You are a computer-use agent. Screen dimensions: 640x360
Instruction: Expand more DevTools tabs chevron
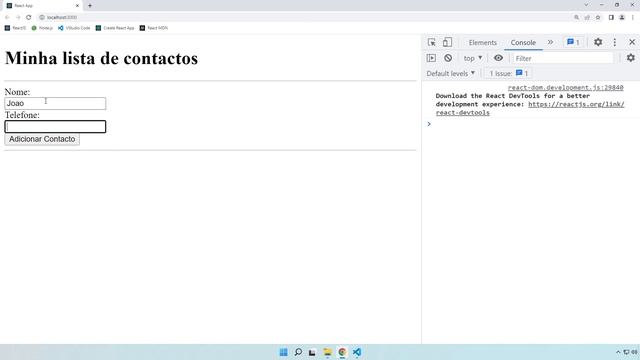point(550,42)
